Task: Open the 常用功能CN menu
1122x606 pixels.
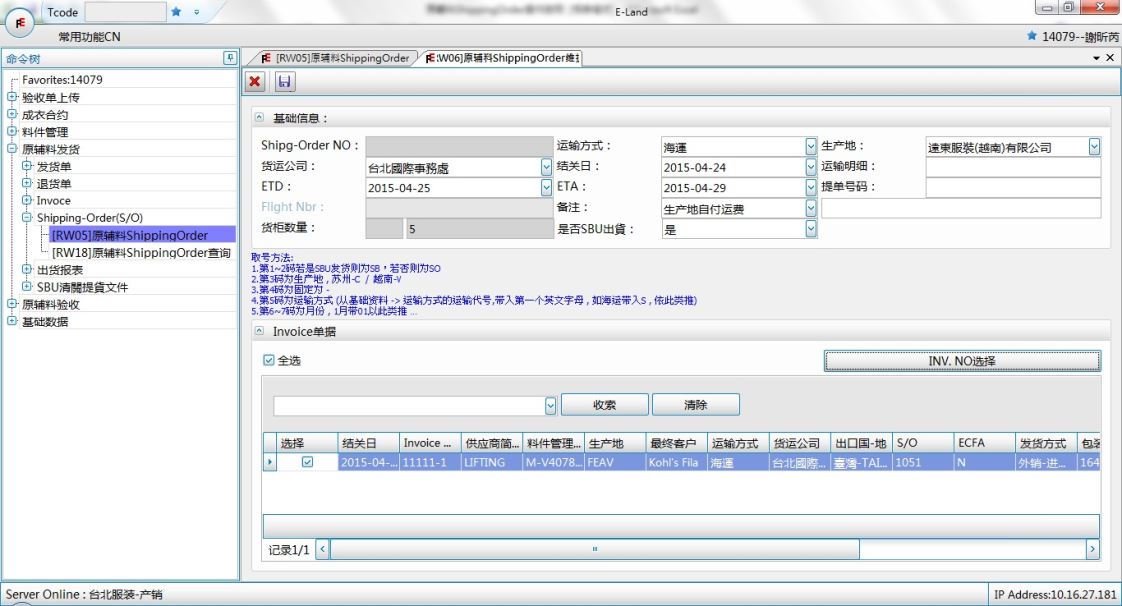Action: coord(90,37)
